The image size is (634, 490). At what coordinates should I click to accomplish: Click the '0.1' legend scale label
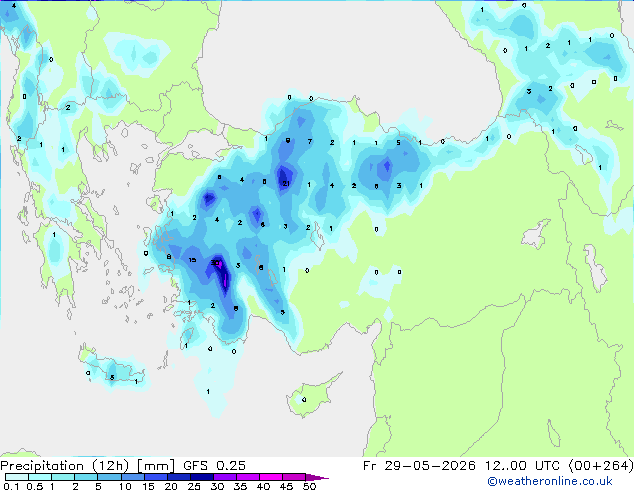tap(11, 486)
